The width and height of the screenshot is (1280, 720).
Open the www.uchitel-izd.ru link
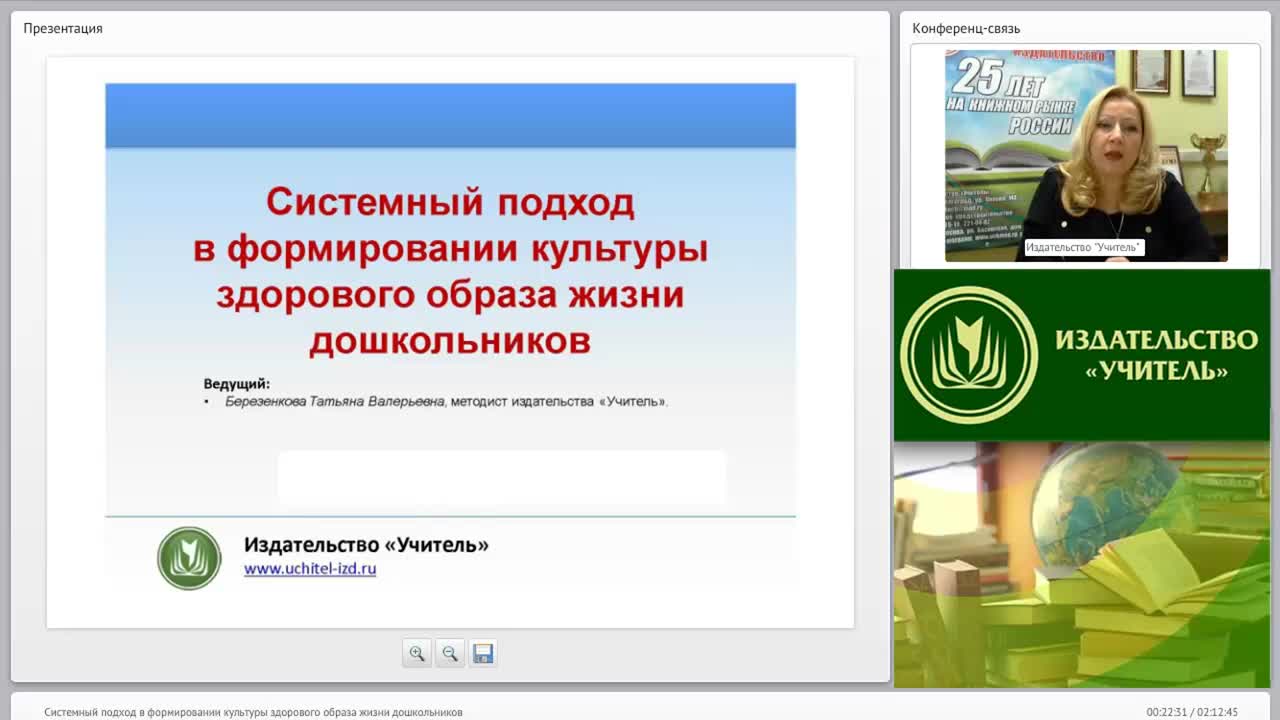310,568
